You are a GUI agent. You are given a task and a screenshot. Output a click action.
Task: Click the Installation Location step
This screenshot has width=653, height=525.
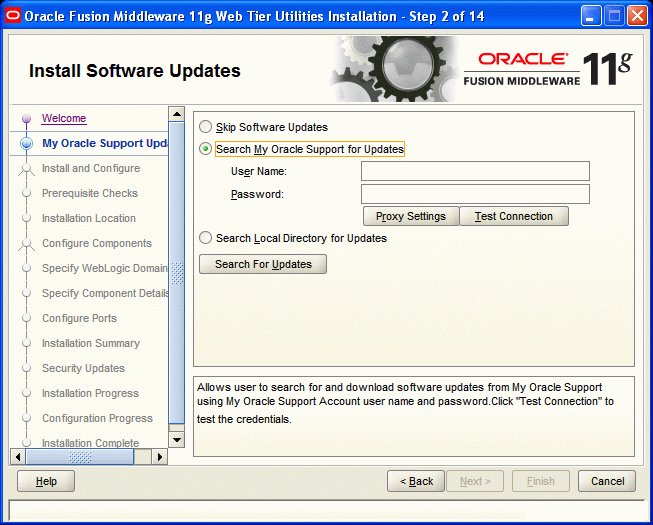pyautogui.click(x=89, y=218)
